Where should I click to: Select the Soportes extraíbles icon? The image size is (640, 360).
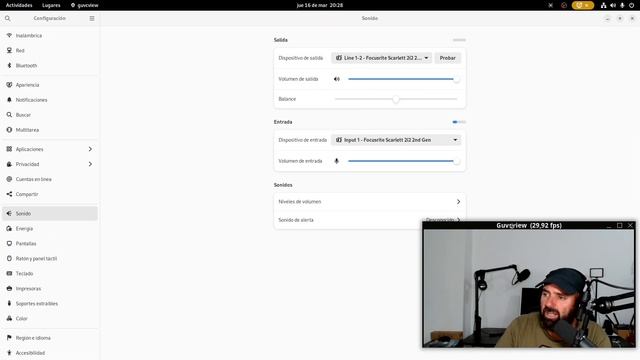tap(9, 304)
